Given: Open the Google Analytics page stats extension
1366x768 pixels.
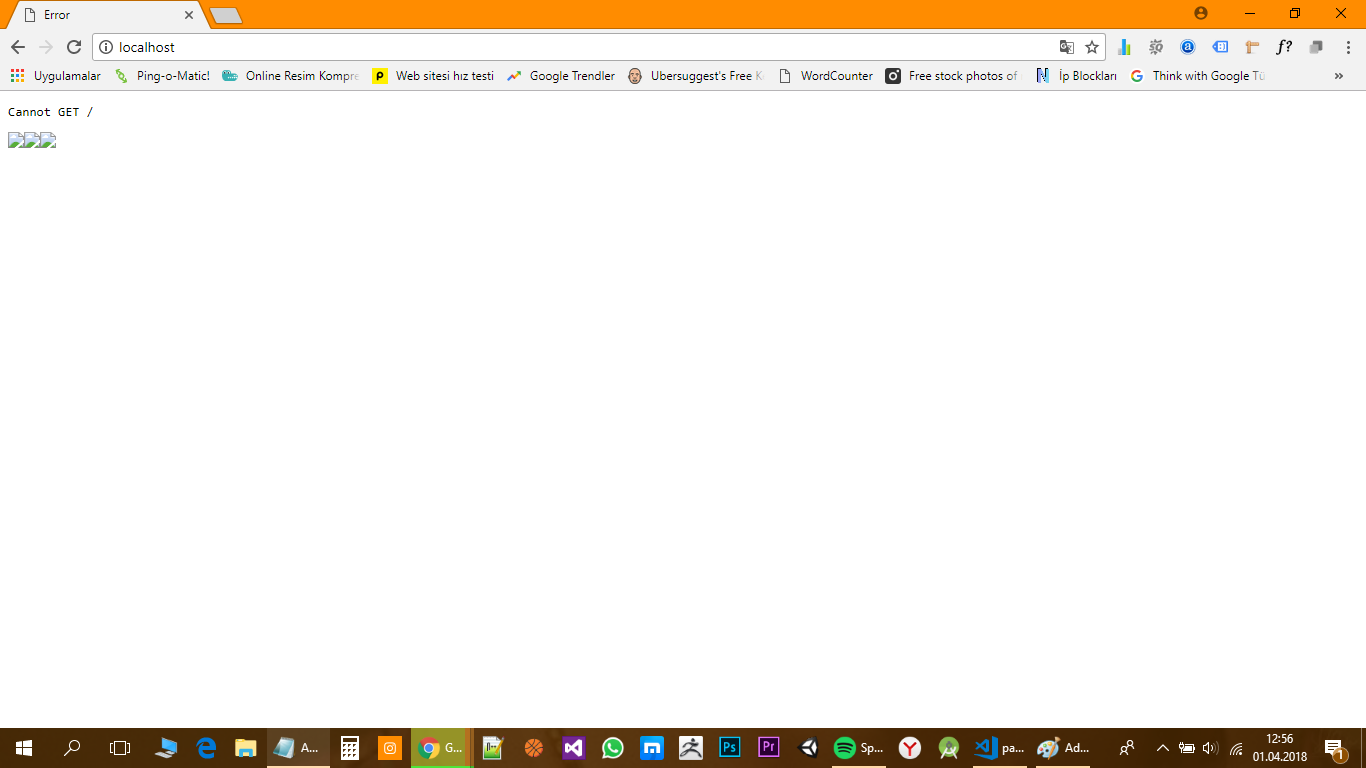Looking at the screenshot, I should [x=1123, y=47].
